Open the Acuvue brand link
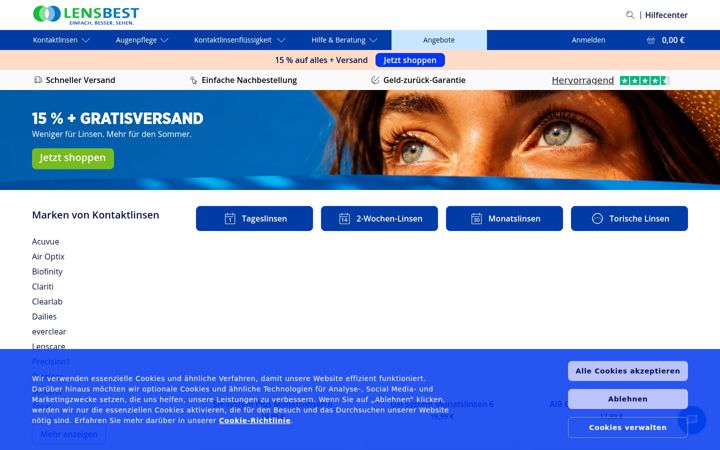This screenshot has width=720, height=450. click(x=45, y=242)
